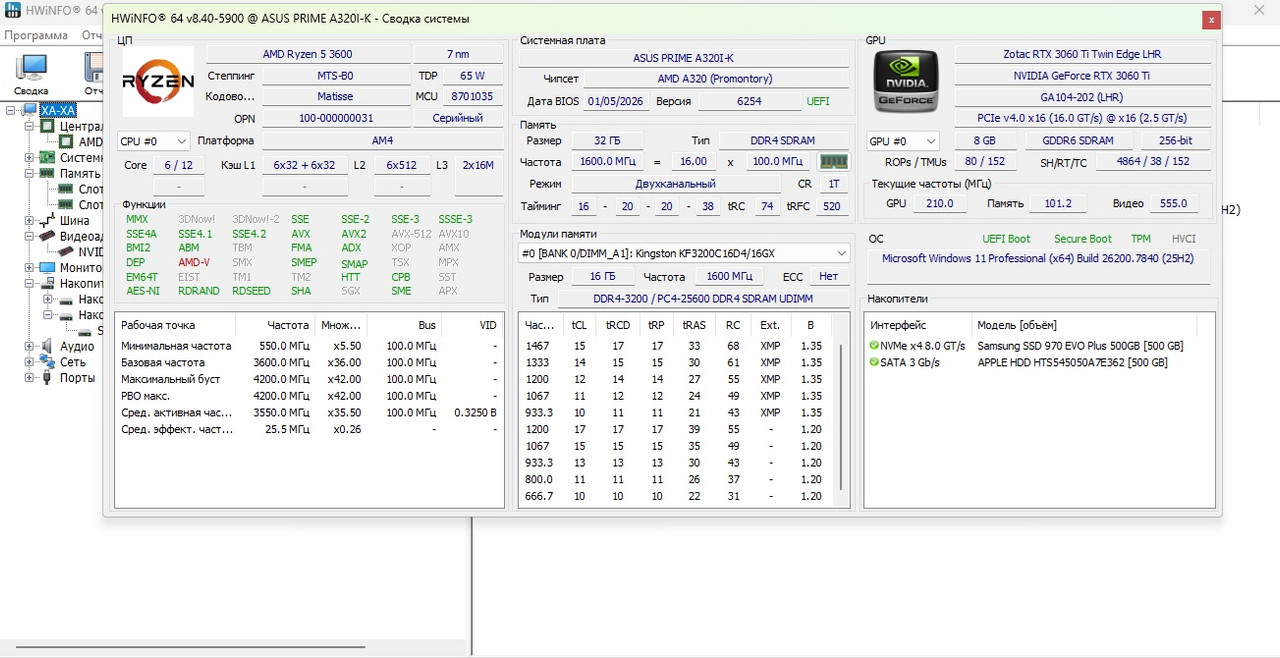Collapse the Память tree node
The image size is (1280, 658).
click(x=29, y=173)
